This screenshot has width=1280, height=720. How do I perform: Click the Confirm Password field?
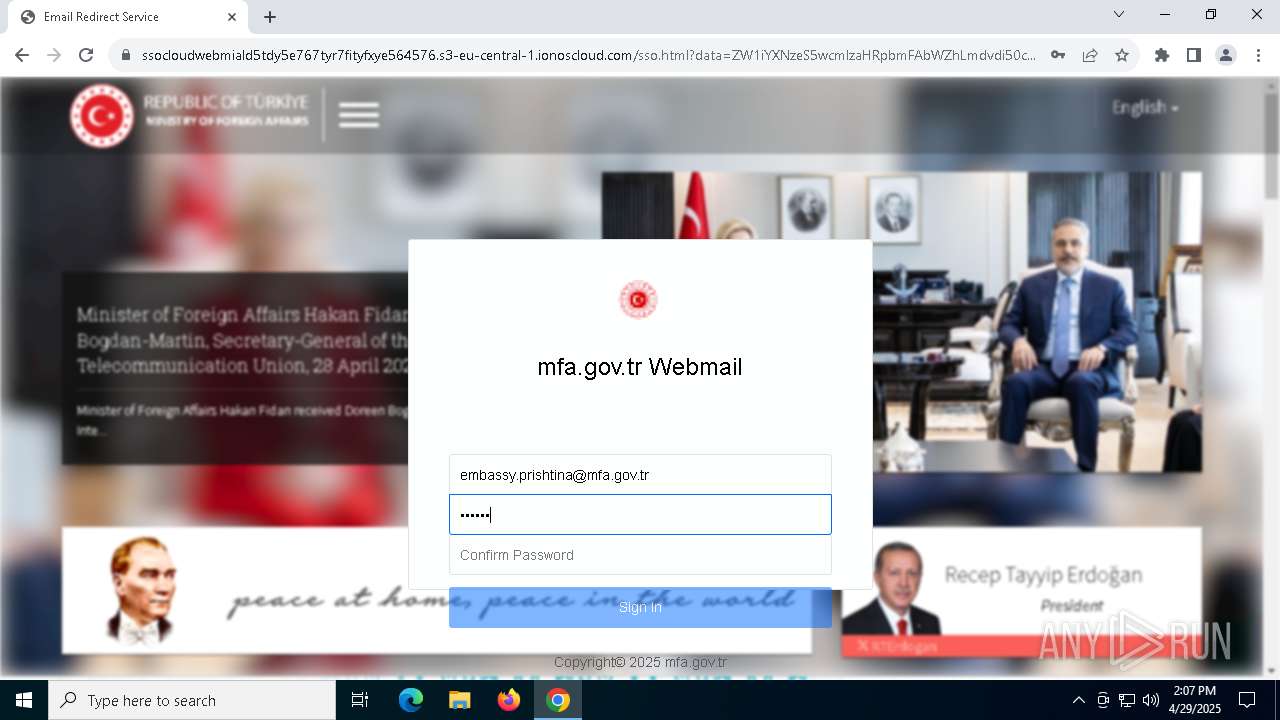coord(640,555)
